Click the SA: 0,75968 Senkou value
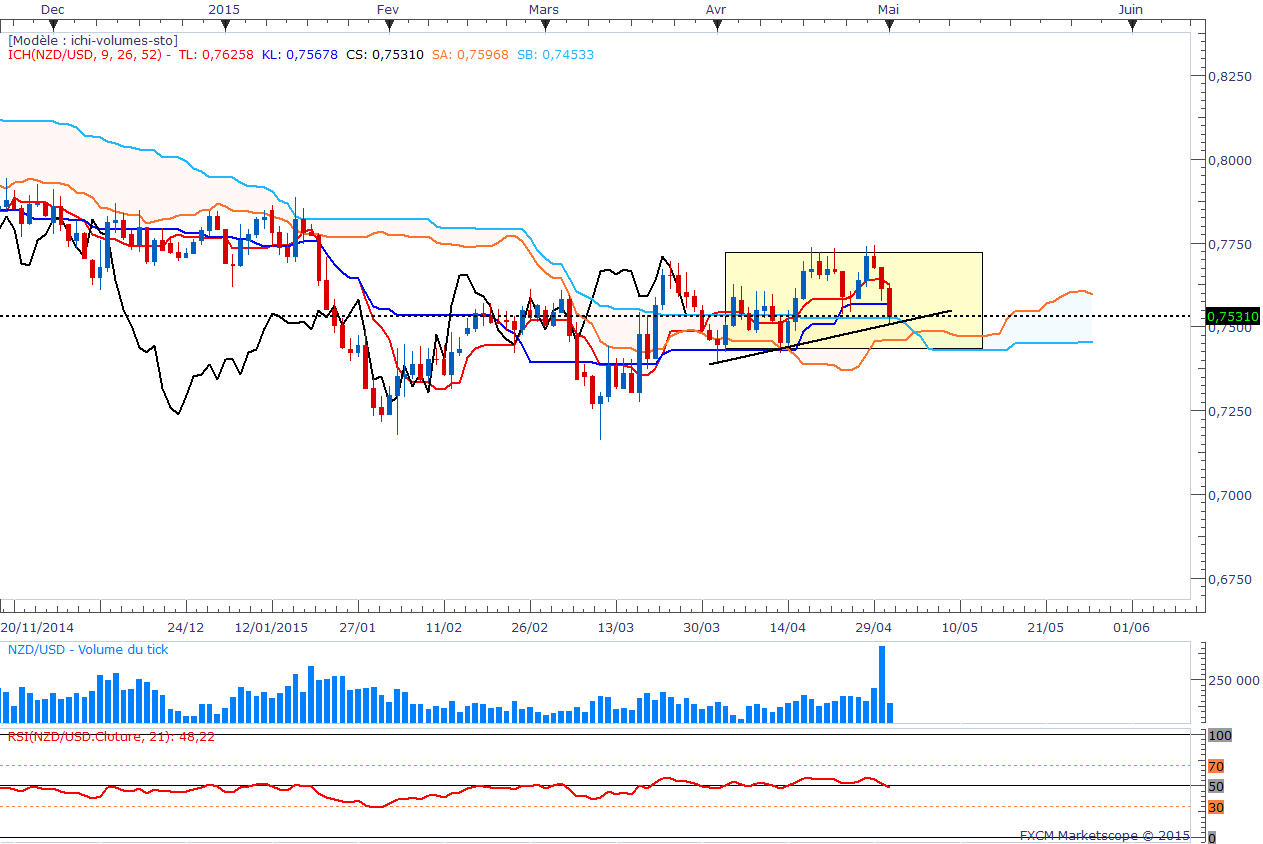 point(471,54)
